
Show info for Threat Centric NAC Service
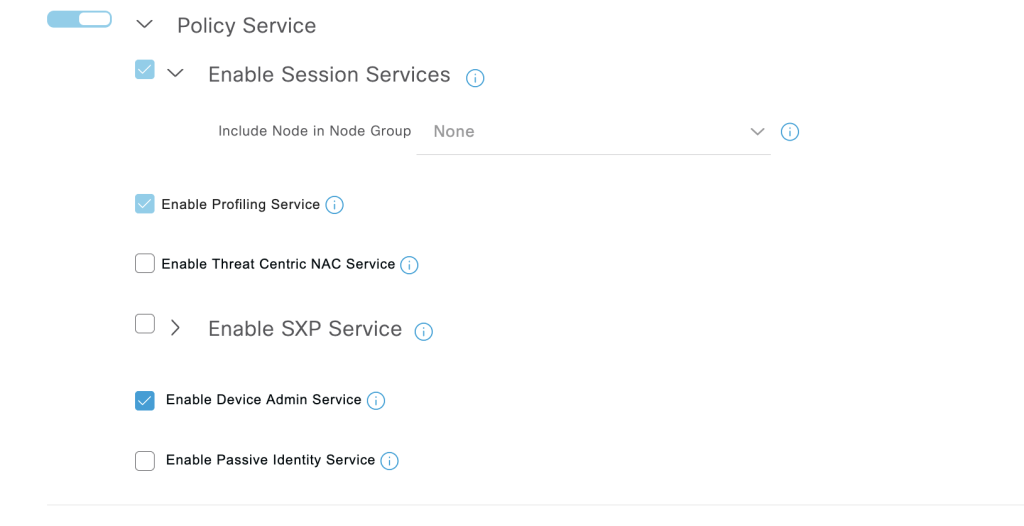pos(409,265)
